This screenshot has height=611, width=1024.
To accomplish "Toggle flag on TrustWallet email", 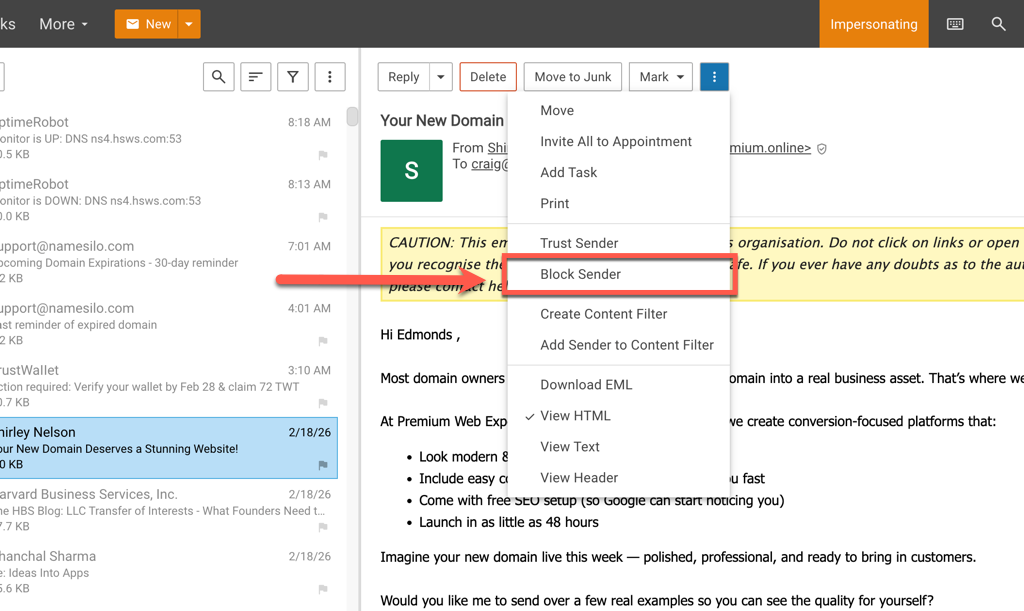I will click(x=323, y=403).
